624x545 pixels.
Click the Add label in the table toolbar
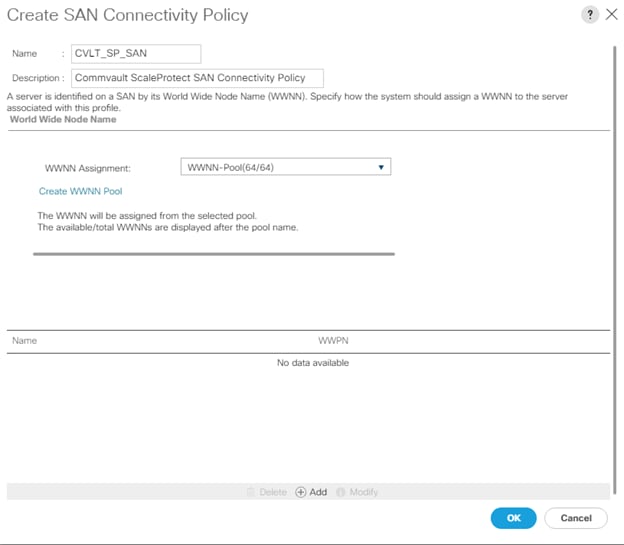tap(318, 492)
